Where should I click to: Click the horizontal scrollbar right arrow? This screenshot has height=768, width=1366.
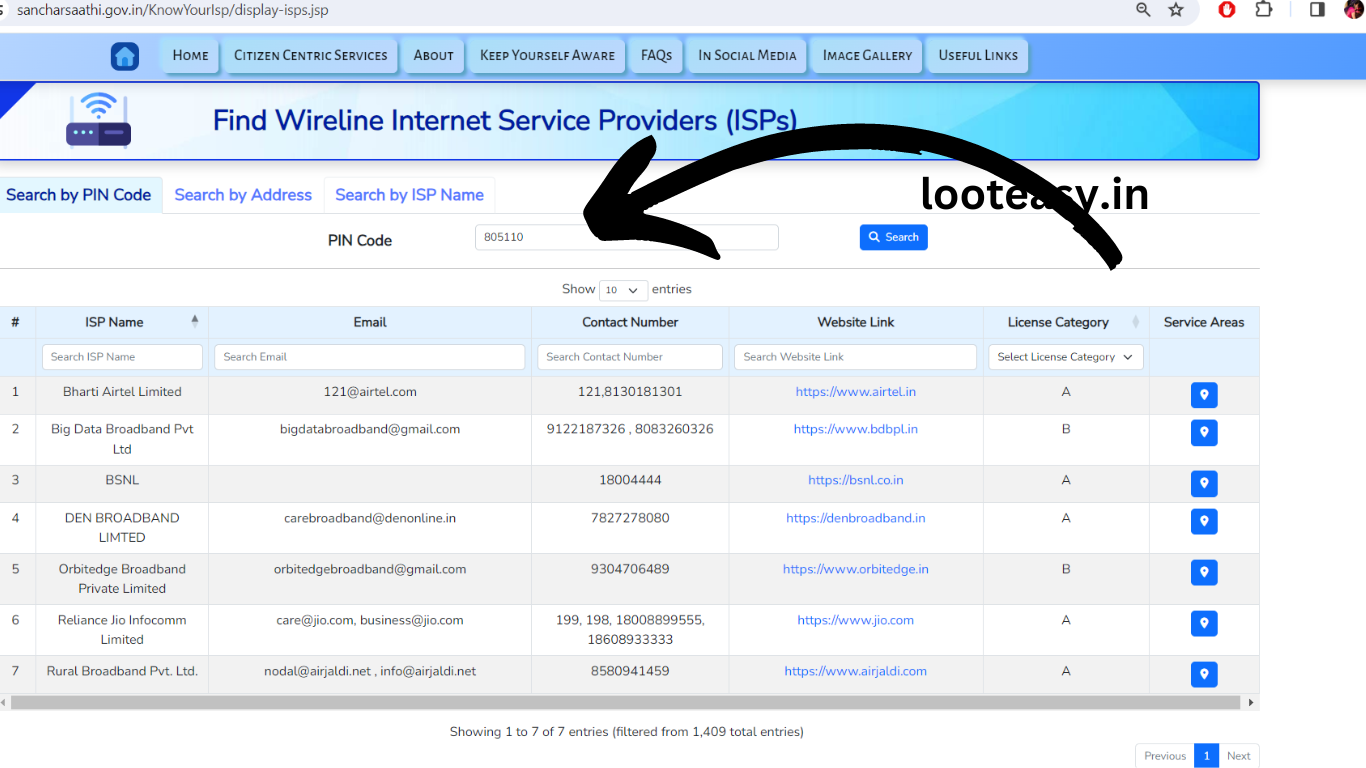tap(1251, 703)
